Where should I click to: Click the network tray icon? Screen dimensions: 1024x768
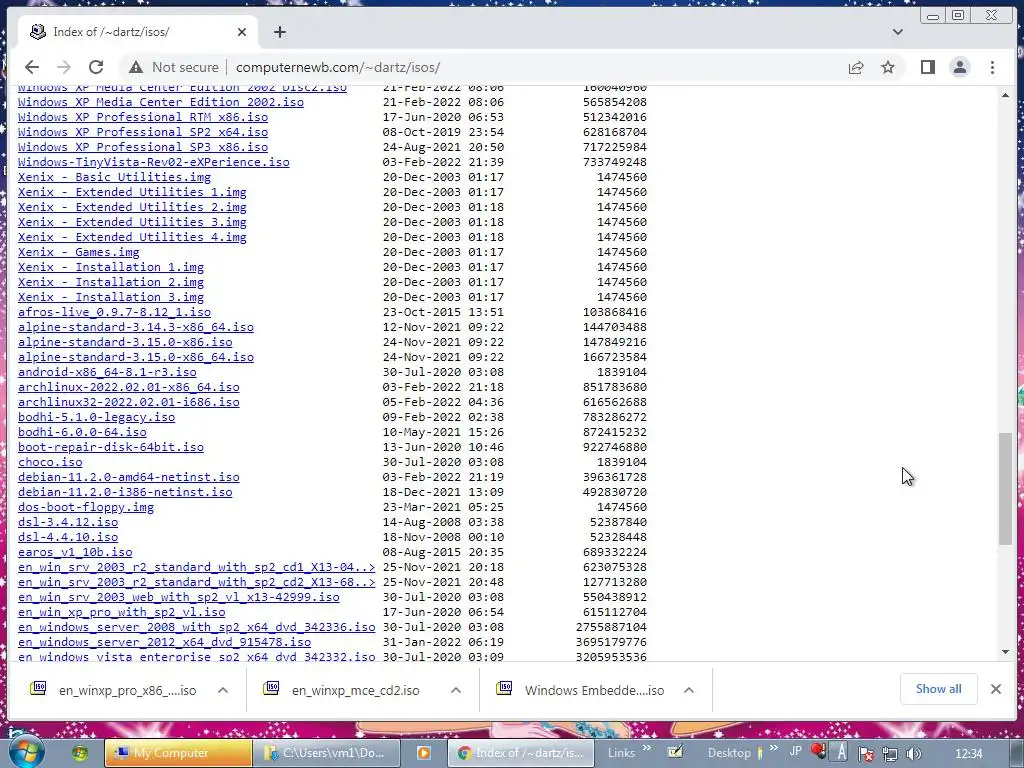click(889, 754)
